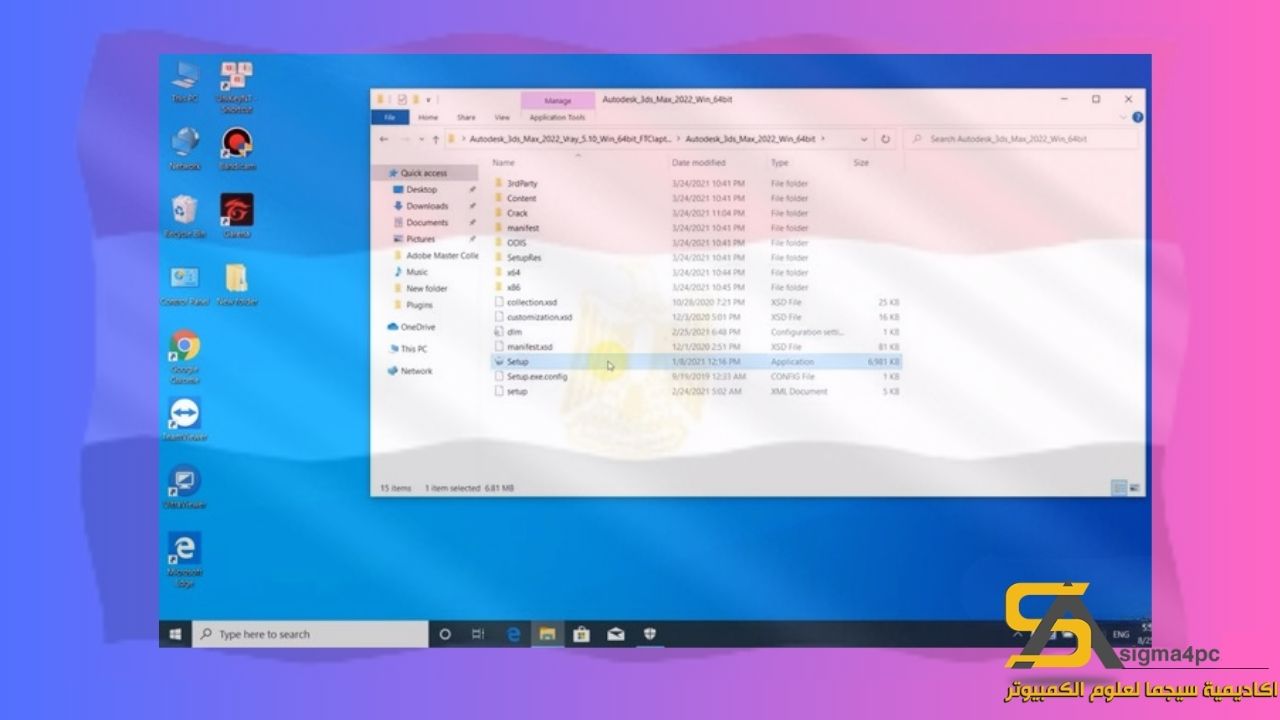Open Plugins folder in navigation pane
Image resolution: width=1280 pixels, height=720 pixels.
point(420,305)
